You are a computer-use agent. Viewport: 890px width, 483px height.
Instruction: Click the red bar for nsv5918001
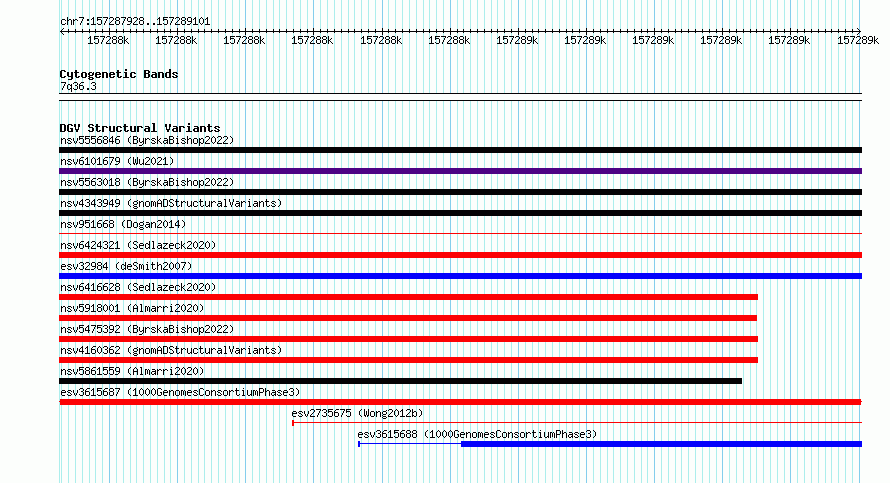408,318
